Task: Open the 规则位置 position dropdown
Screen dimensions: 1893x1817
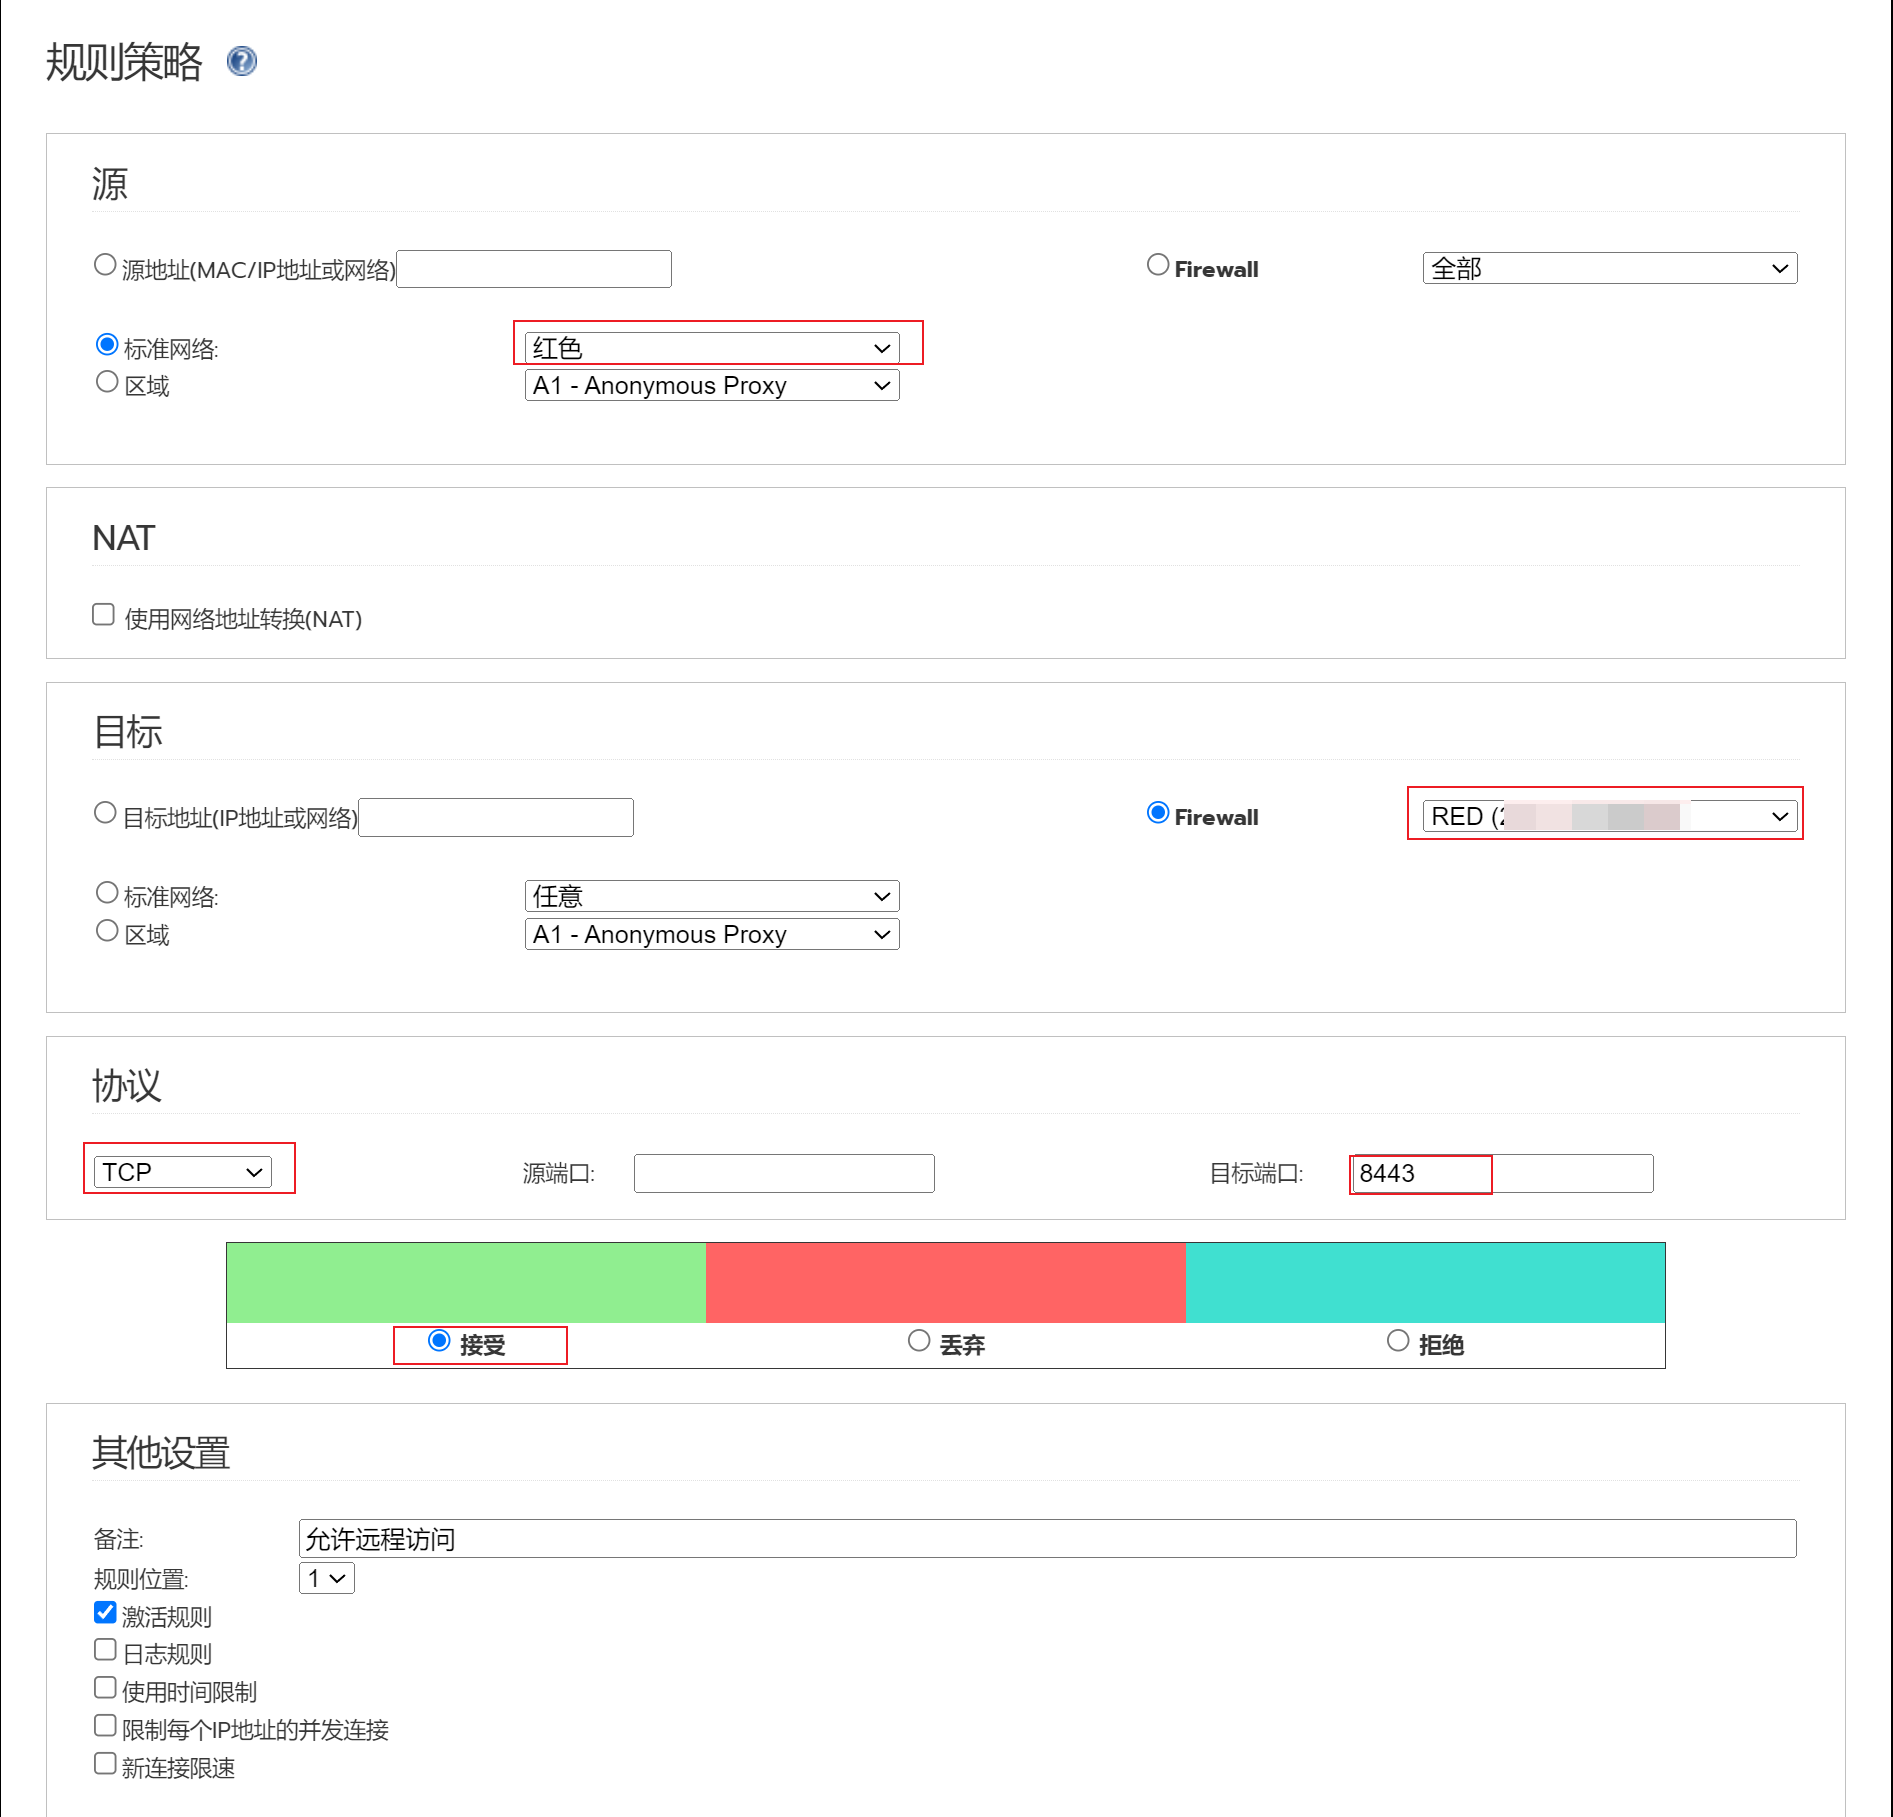Action: click(x=326, y=1578)
